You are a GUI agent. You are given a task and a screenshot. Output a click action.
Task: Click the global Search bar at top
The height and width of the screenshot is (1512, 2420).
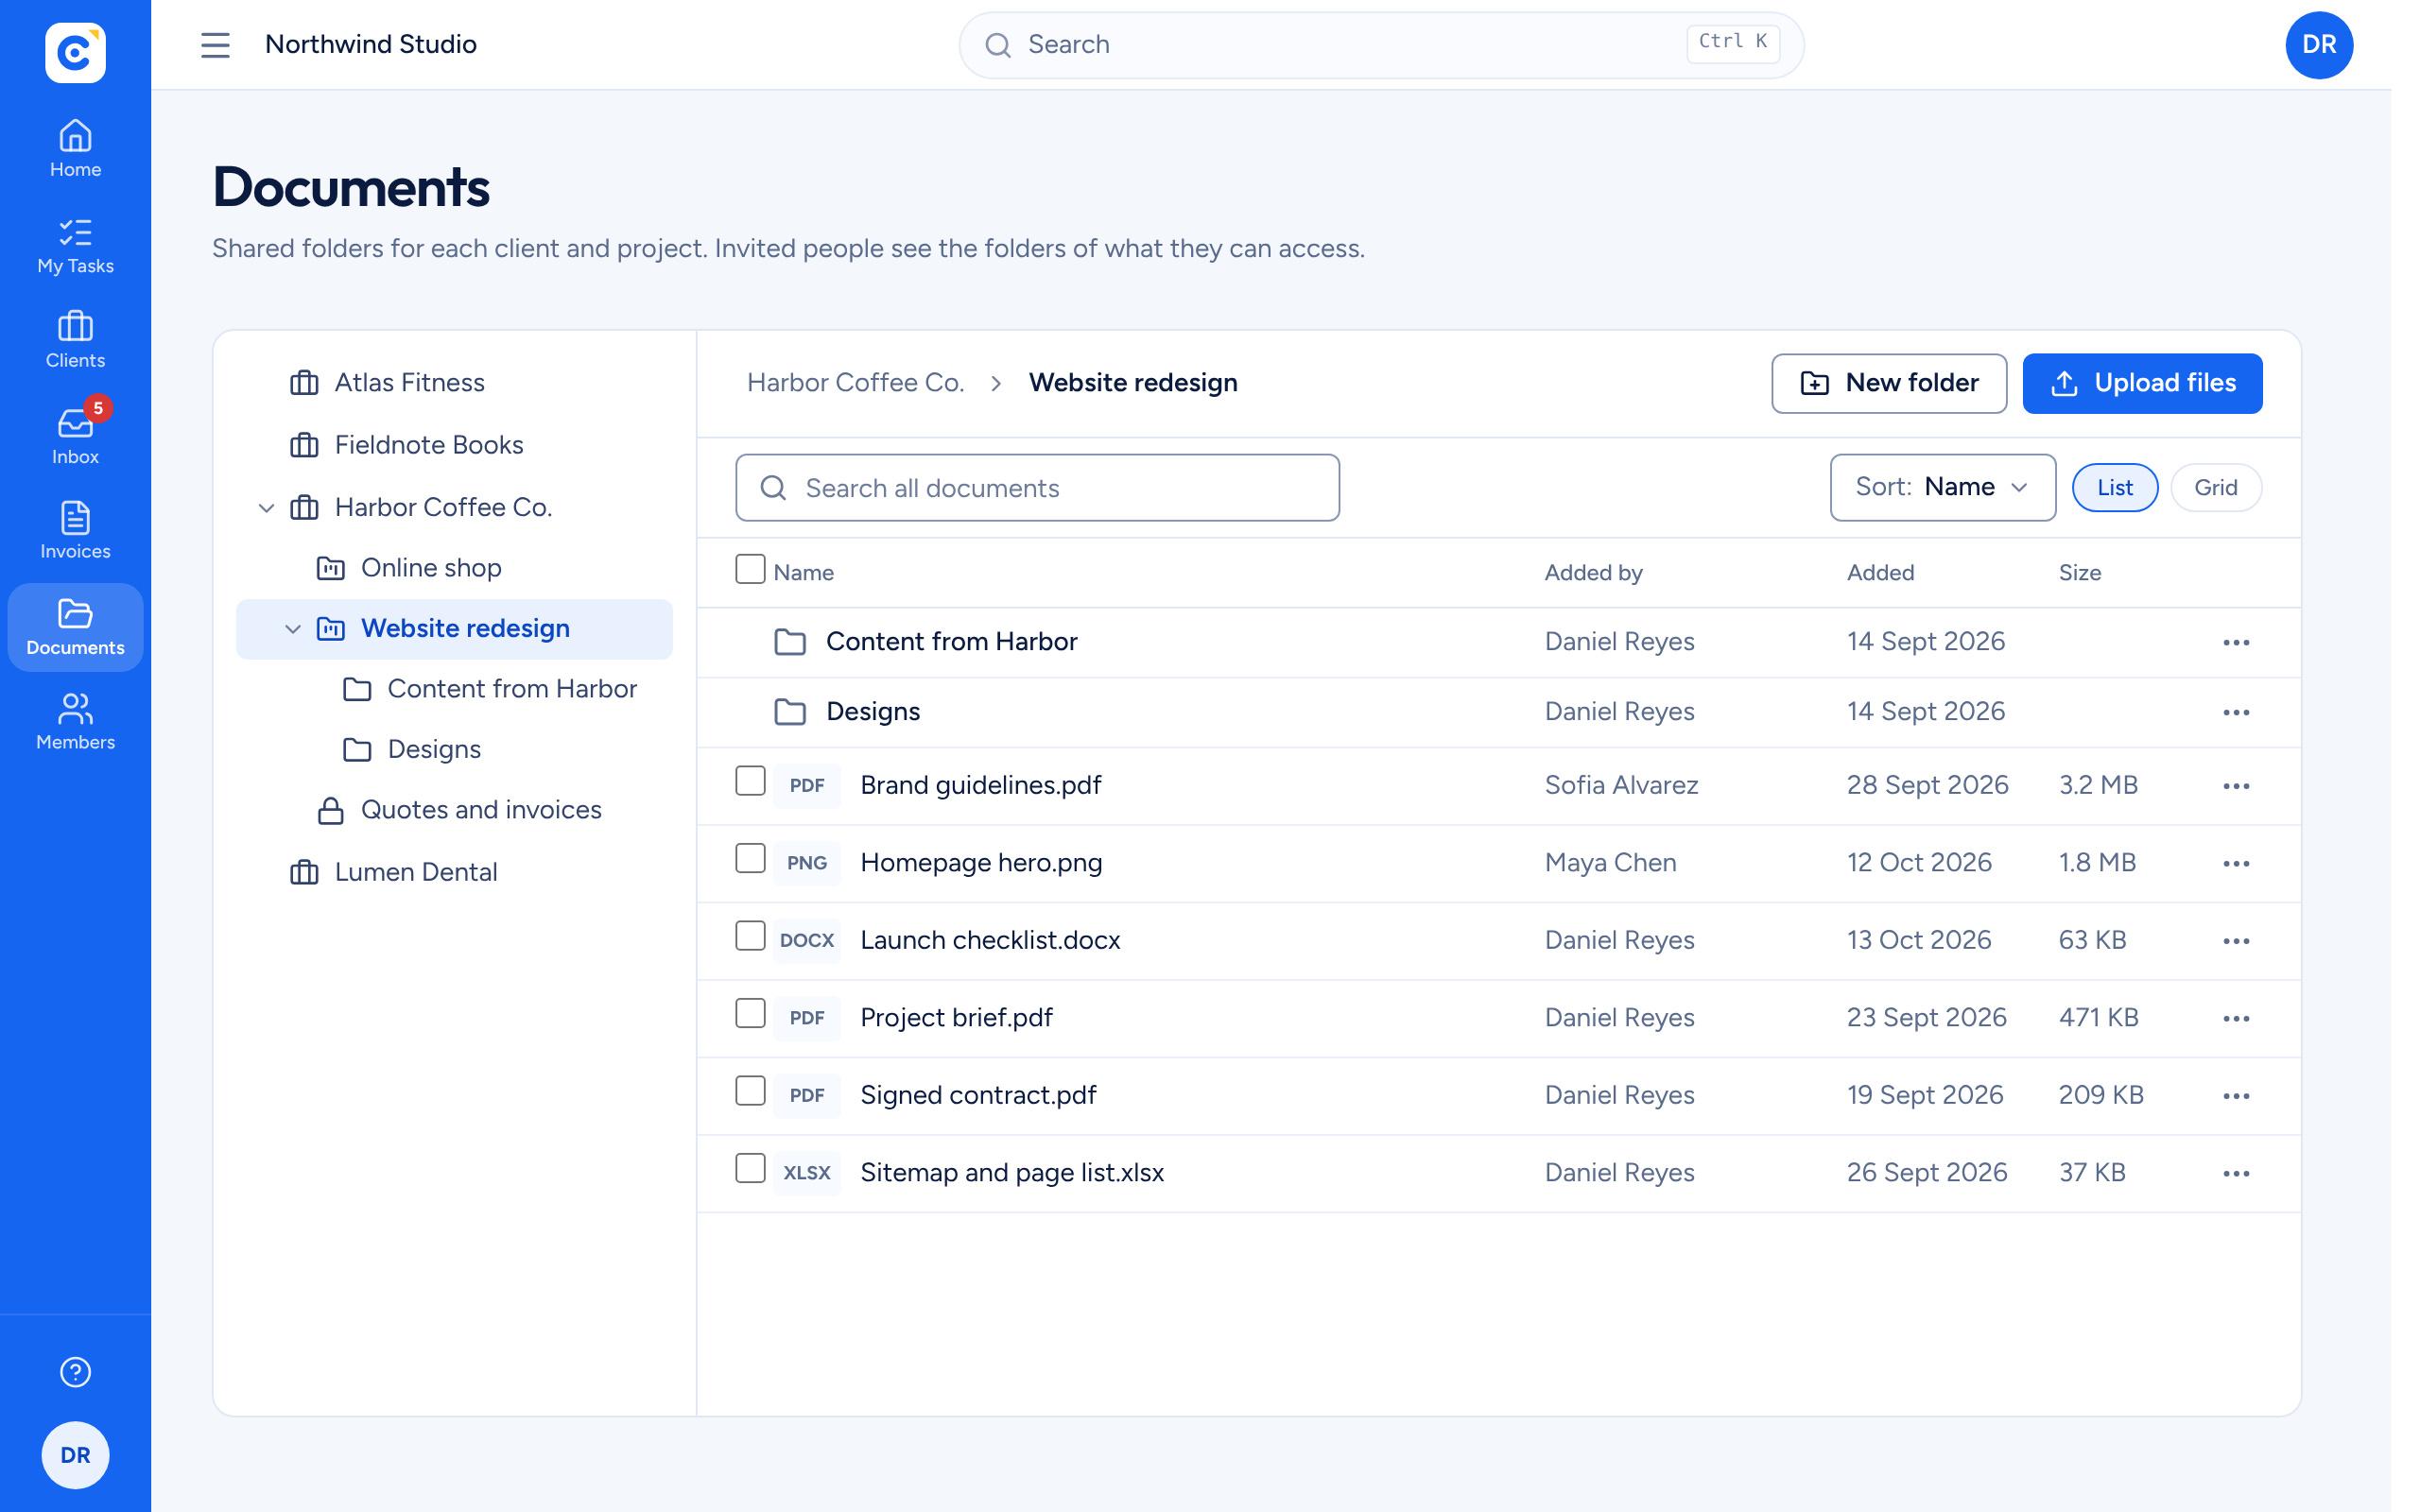point(1381,45)
